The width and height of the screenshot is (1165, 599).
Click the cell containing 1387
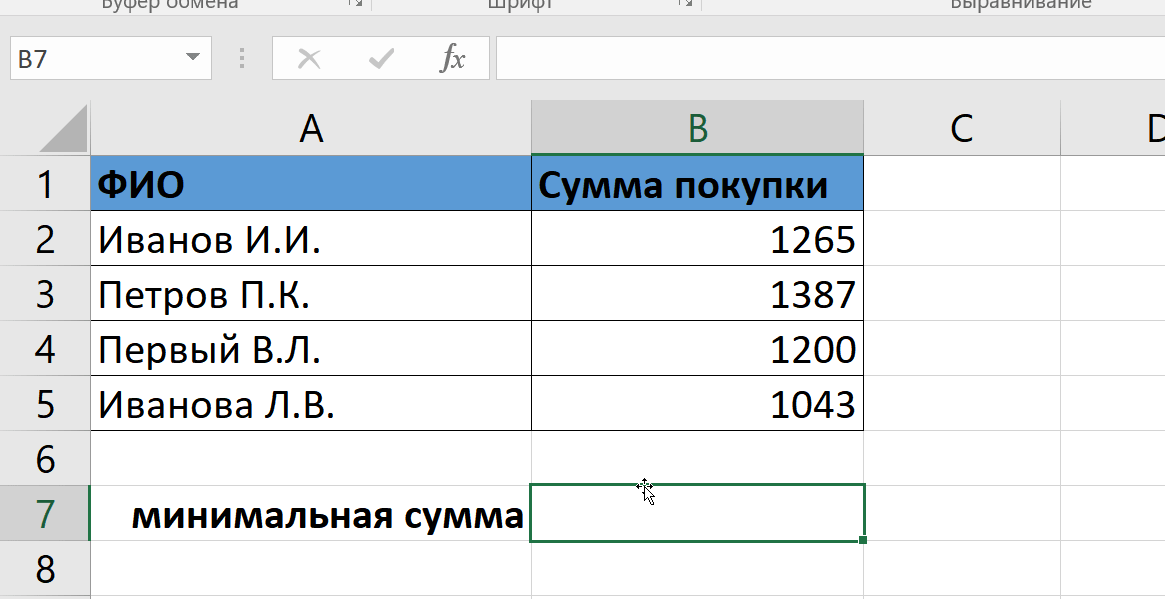(698, 294)
